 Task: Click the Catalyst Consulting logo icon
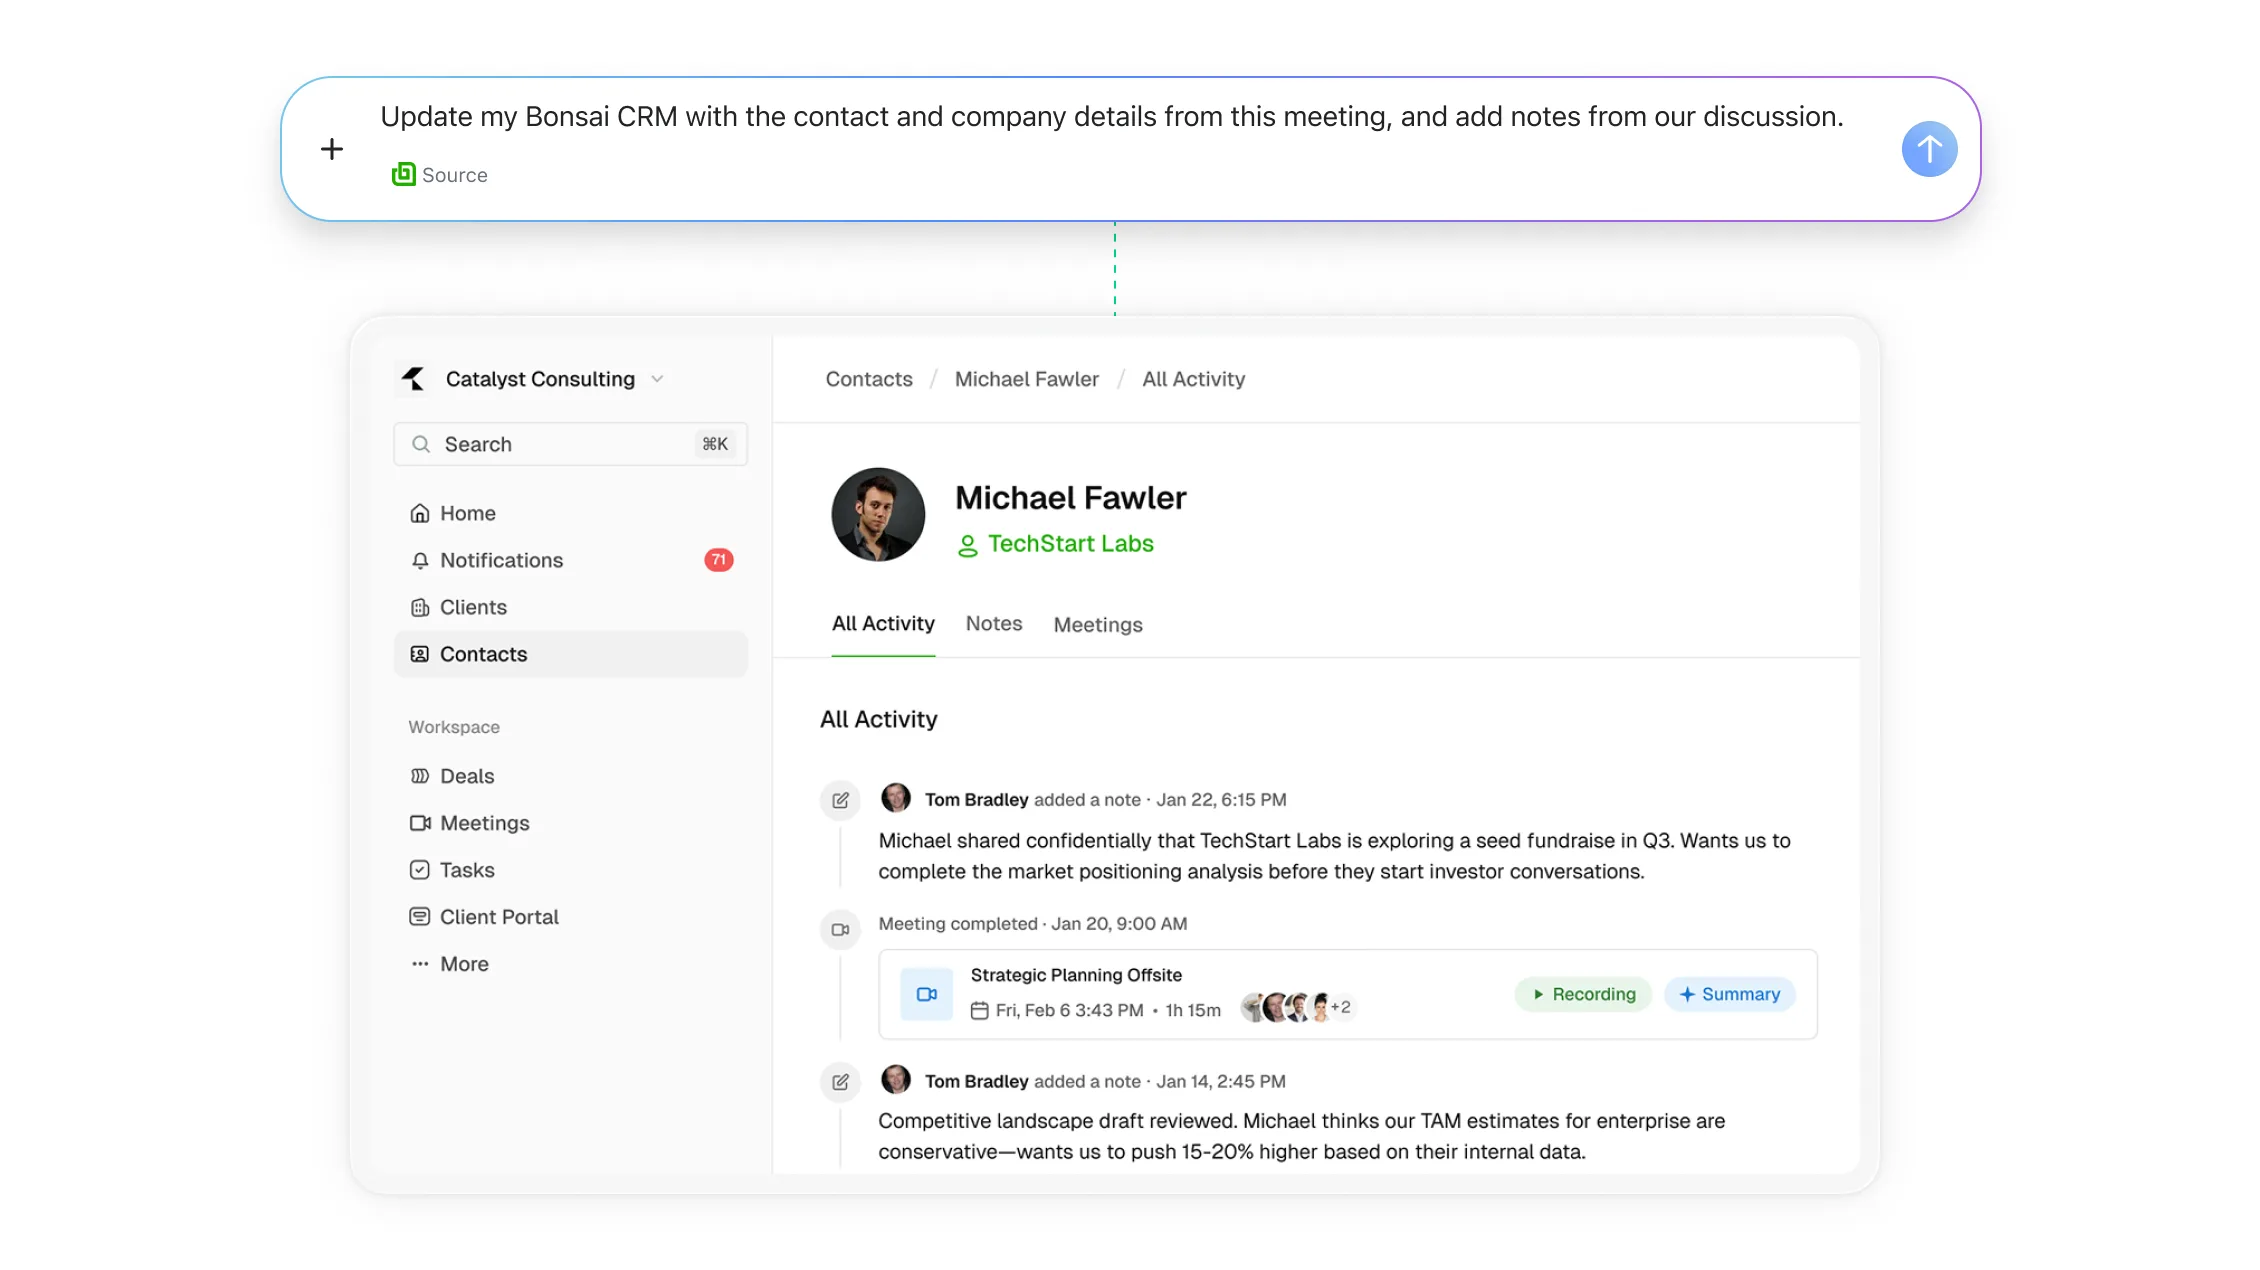413,379
